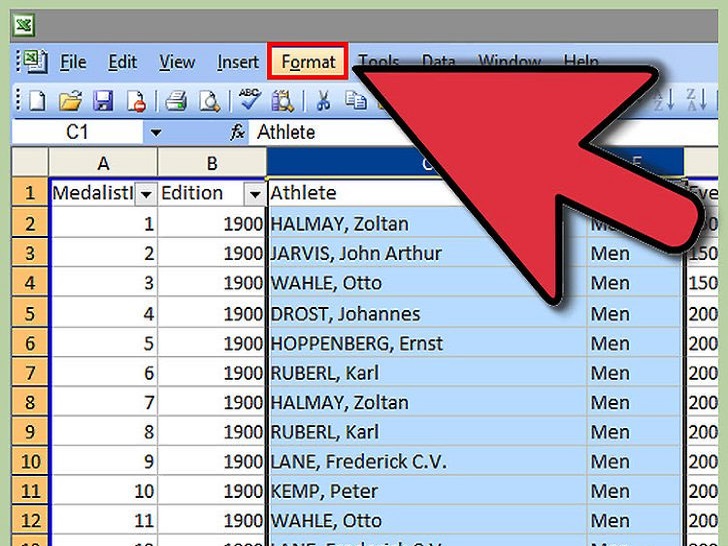This screenshot has width=728, height=546.
Task: Expand the Name Box dropdown arrow
Action: (x=155, y=132)
